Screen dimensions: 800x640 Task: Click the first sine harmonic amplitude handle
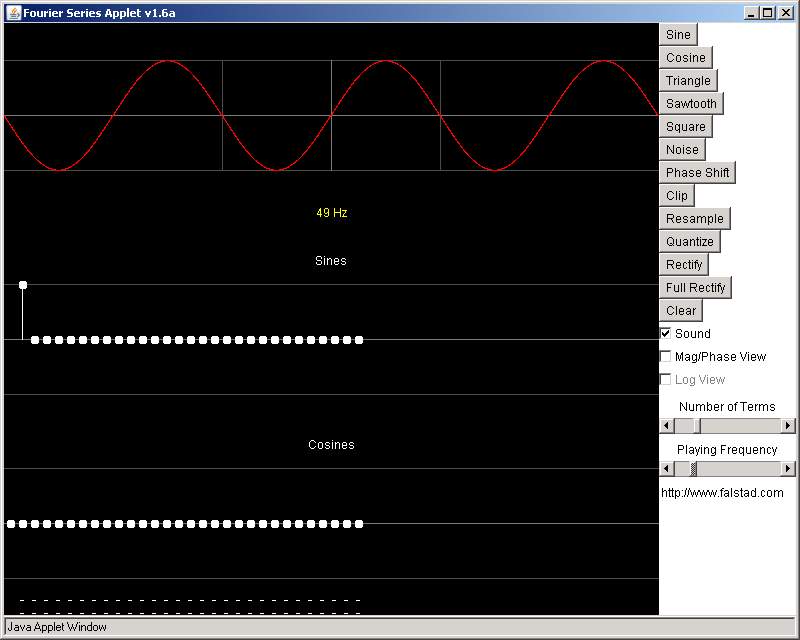tap(23, 285)
